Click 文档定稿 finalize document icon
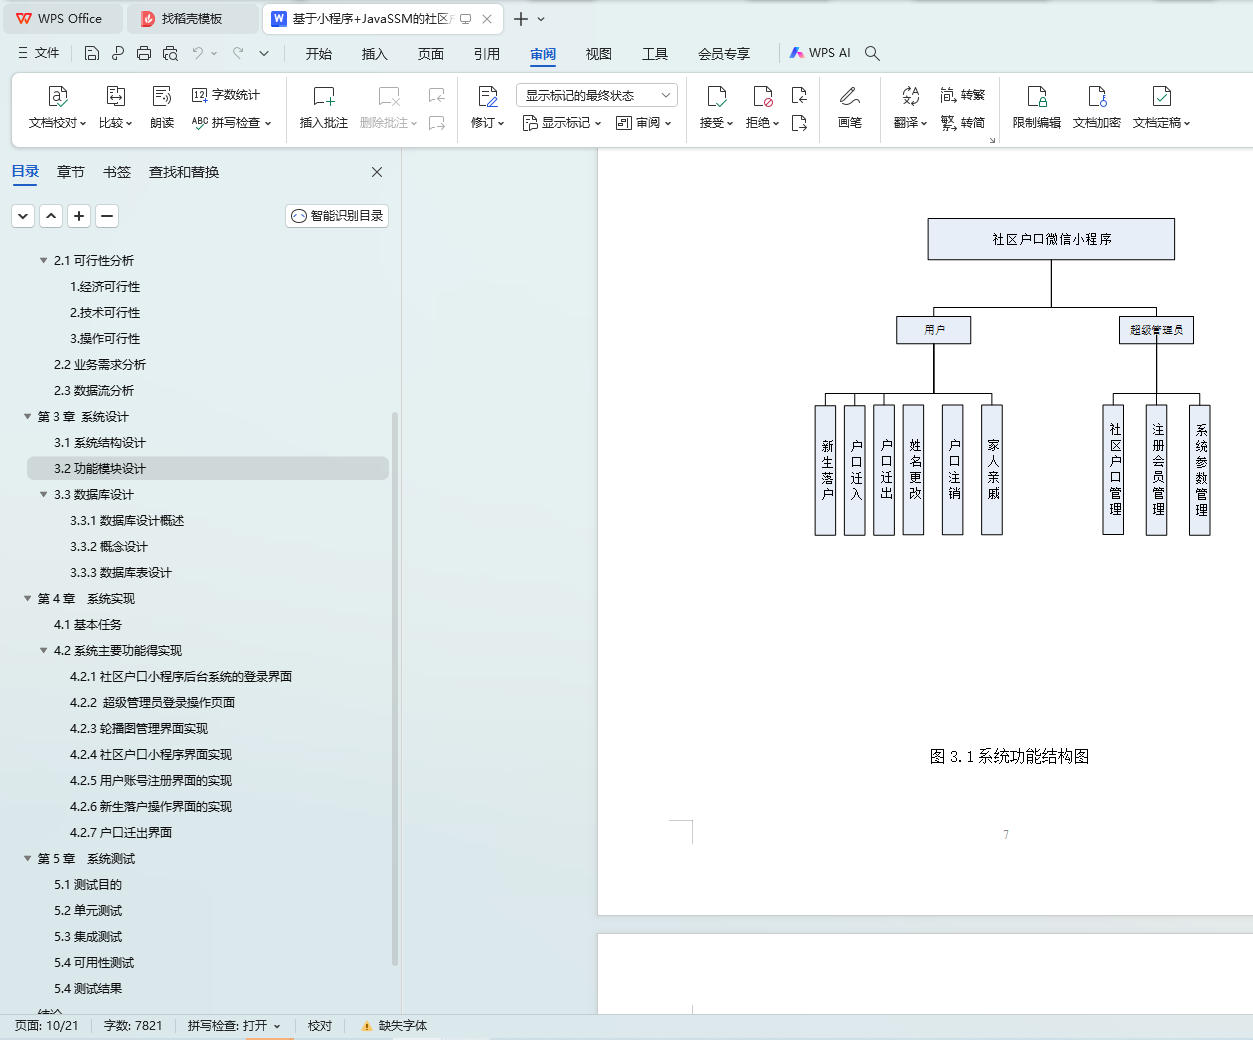The image size is (1253, 1040). pyautogui.click(x=1161, y=97)
